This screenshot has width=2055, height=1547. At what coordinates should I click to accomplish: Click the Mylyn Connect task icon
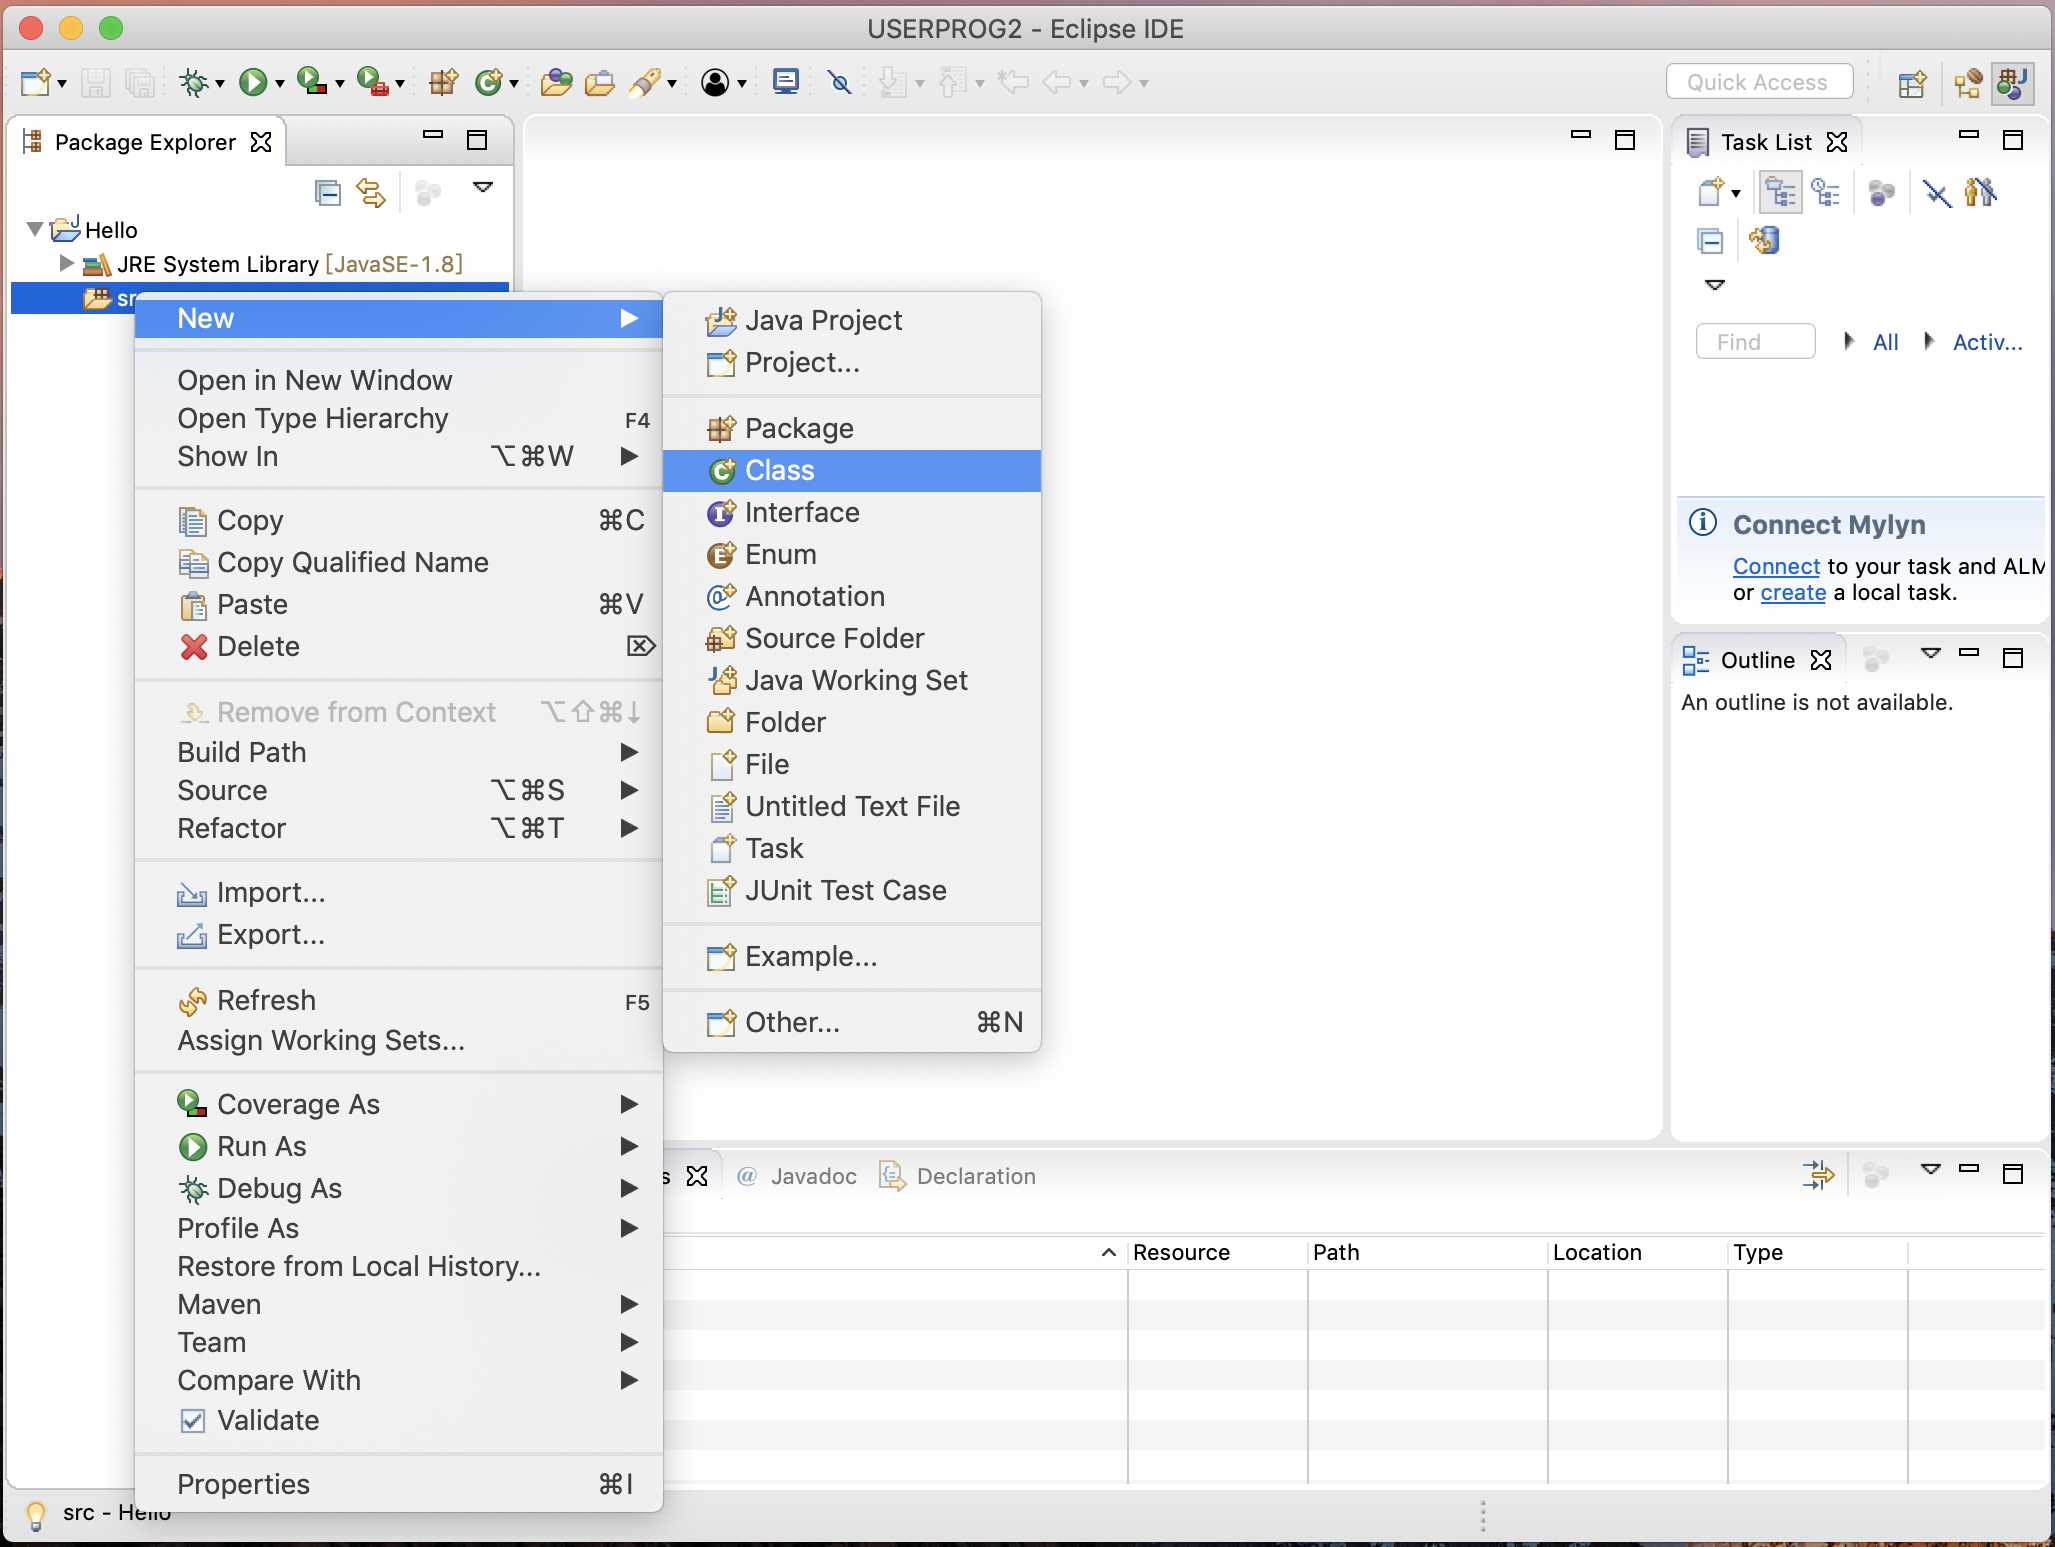click(x=1701, y=523)
